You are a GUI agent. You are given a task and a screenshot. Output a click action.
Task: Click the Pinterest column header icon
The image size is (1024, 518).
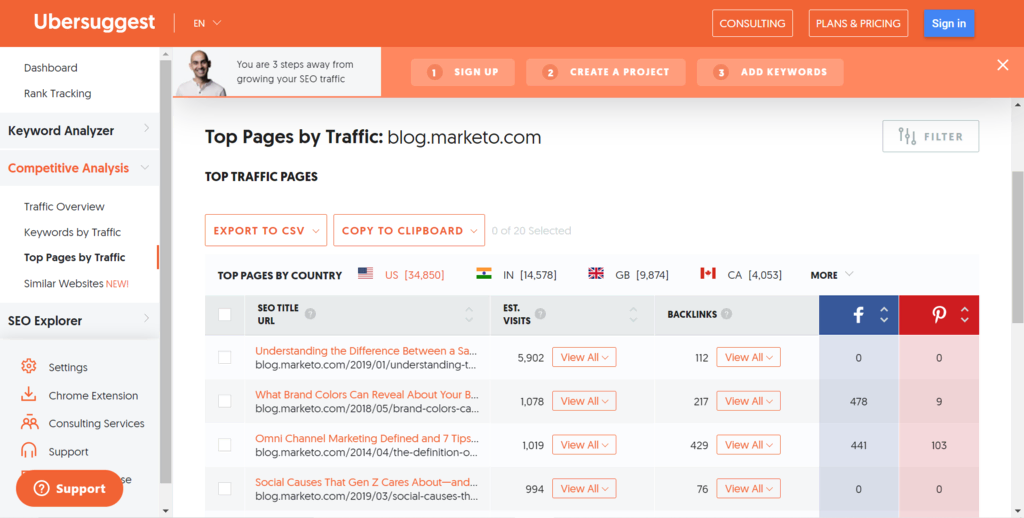click(939, 315)
